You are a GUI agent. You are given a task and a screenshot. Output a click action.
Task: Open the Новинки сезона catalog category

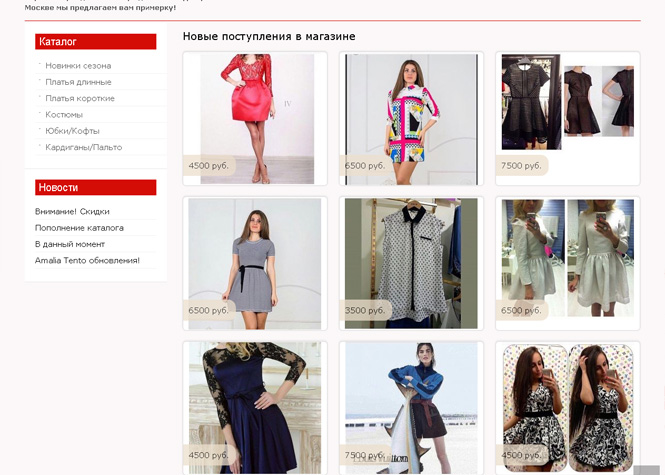(x=78, y=66)
